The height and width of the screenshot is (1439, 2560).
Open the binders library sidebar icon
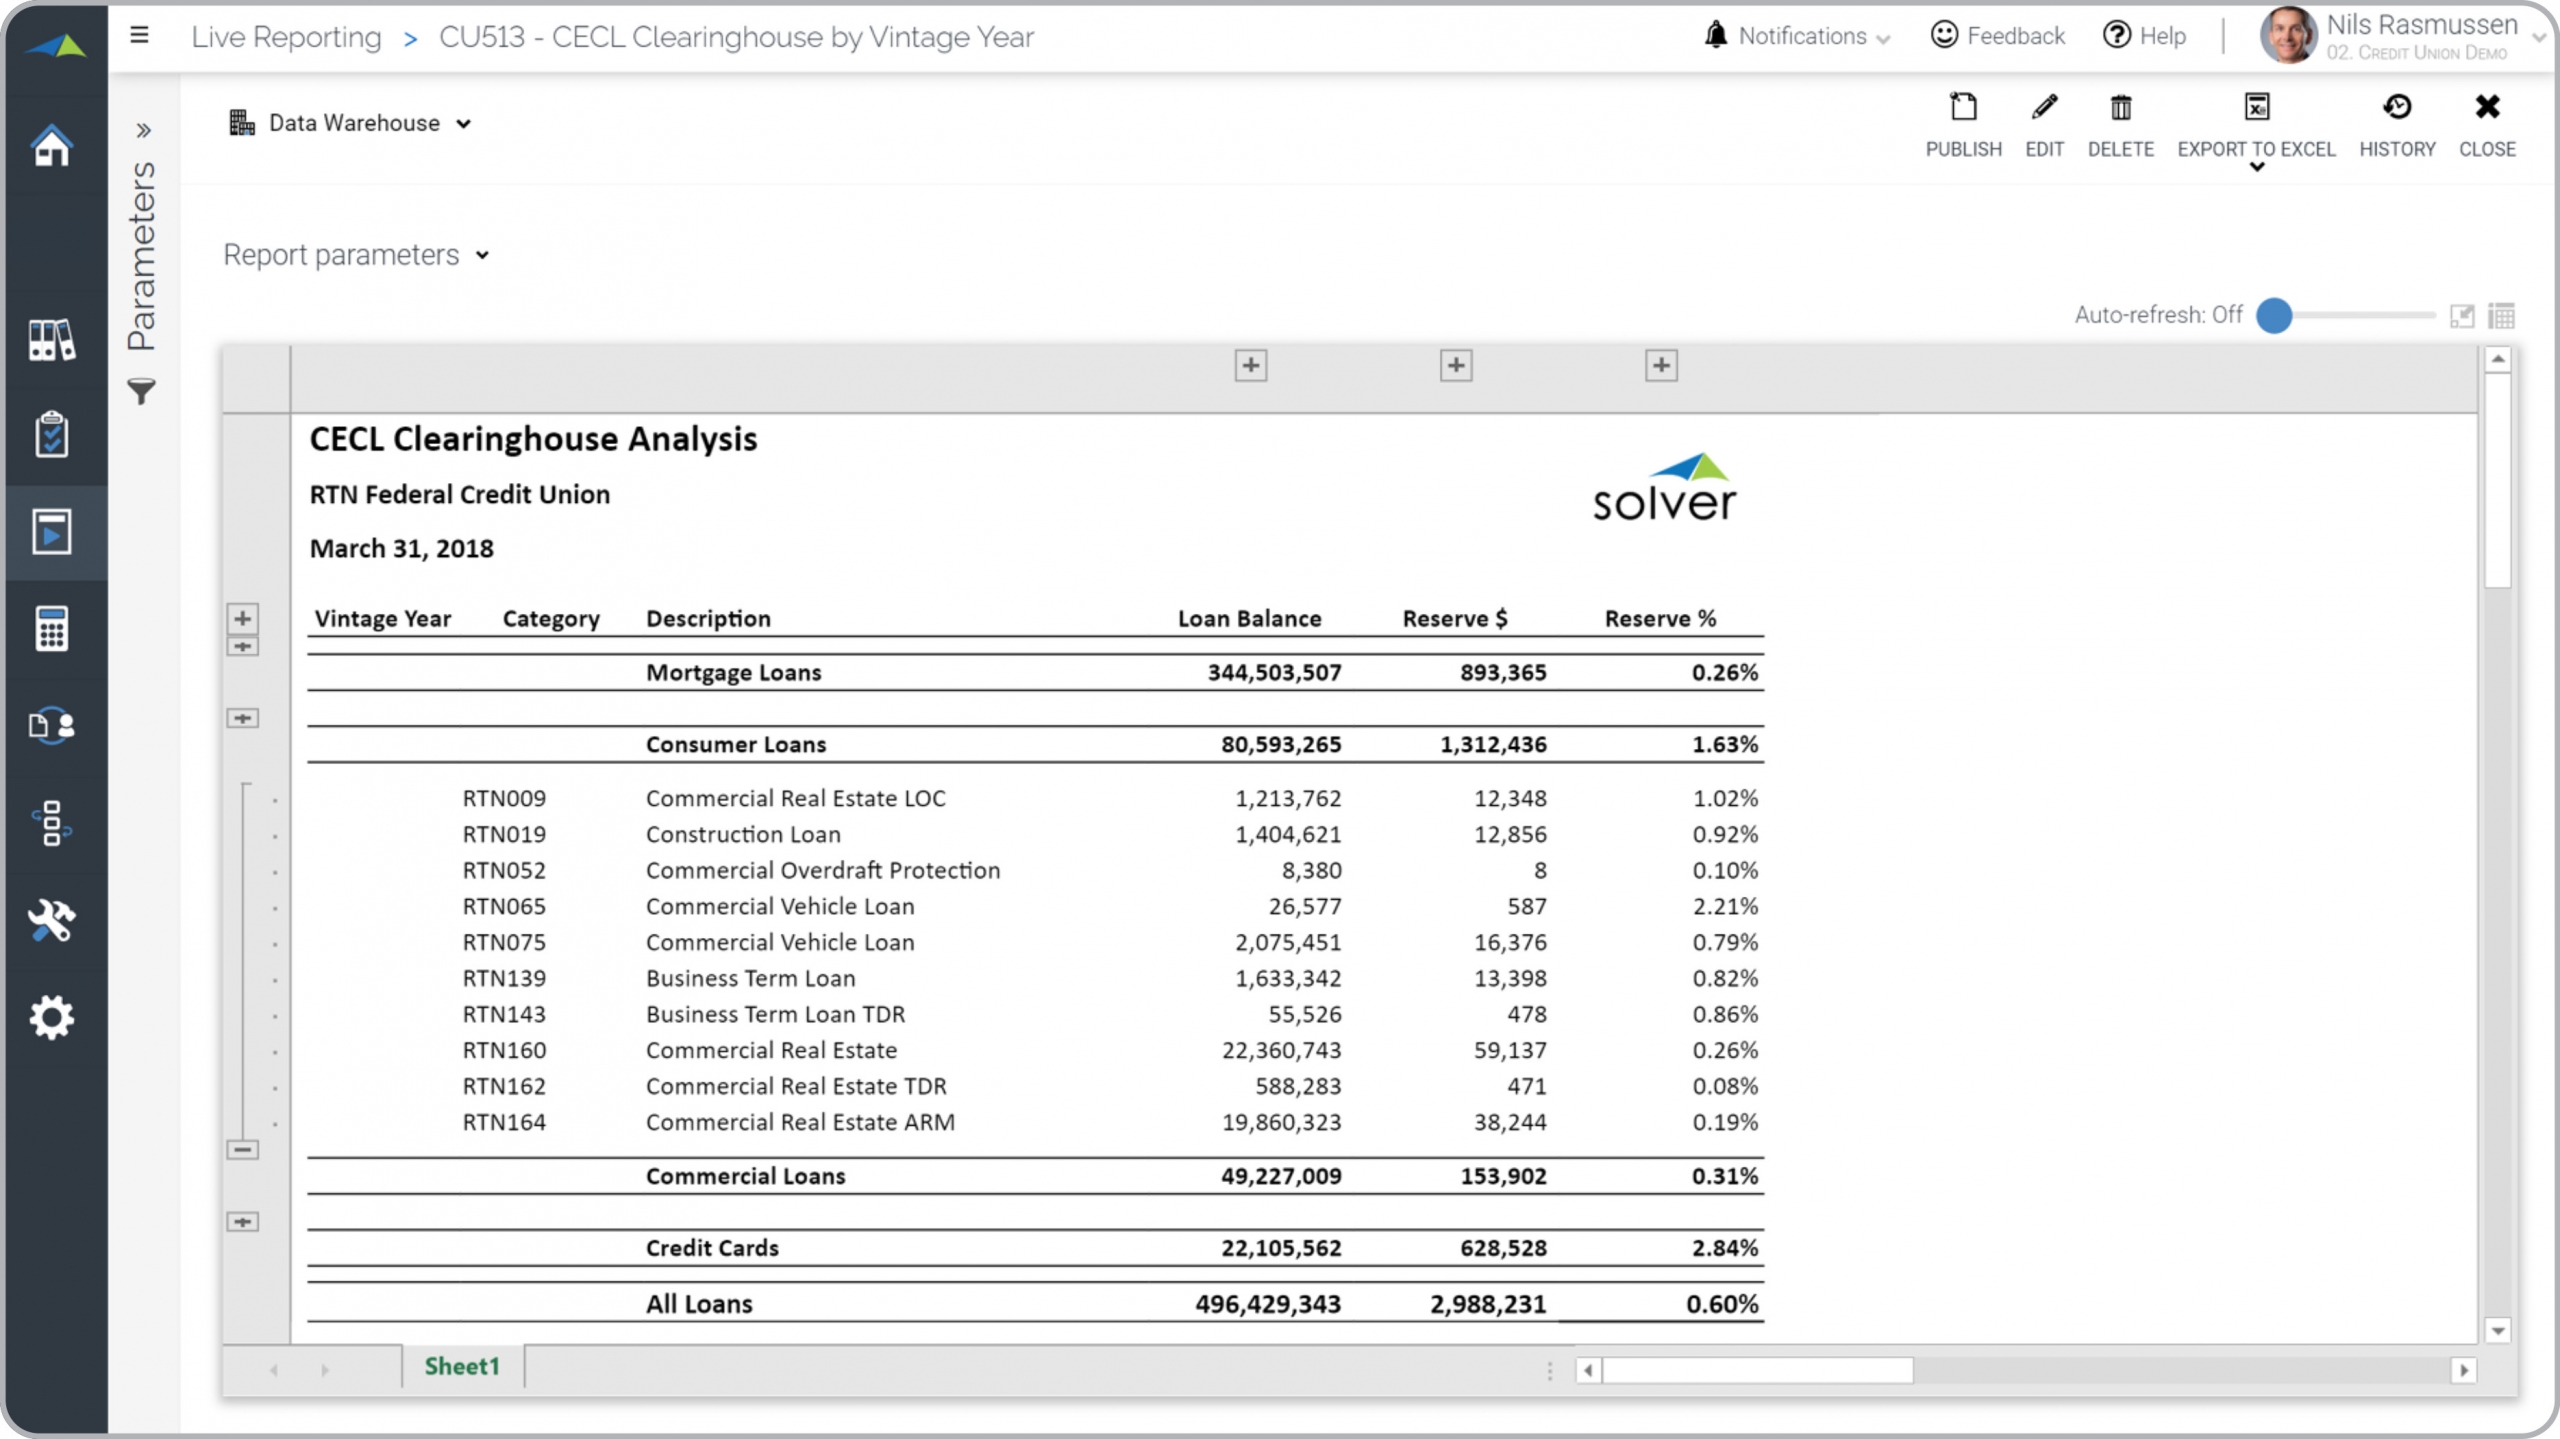click(52, 340)
